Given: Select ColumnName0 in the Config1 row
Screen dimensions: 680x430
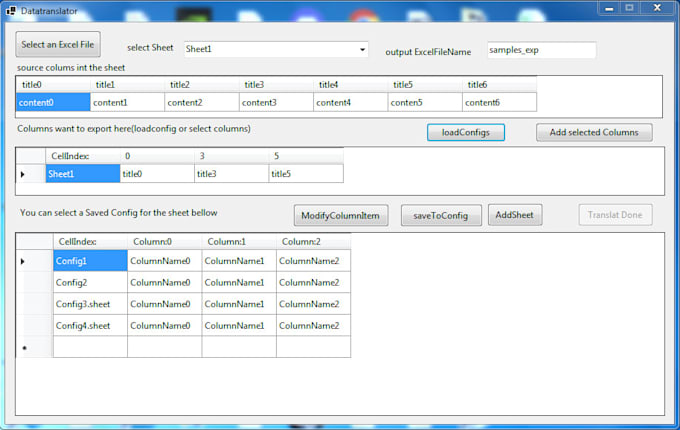Looking at the screenshot, I should 164,261.
